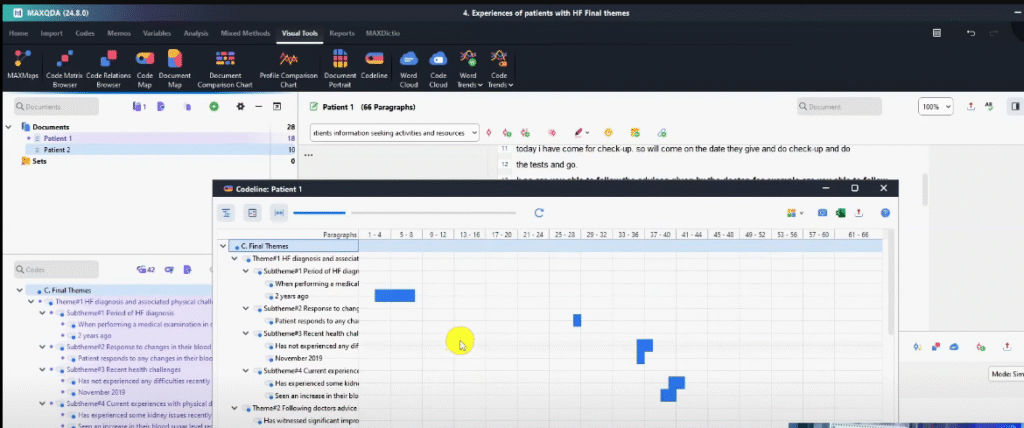This screenshot has height=428, width=1024.
Task: Click Codeline first toolbar list icon
Action: (x=227, y=213)
